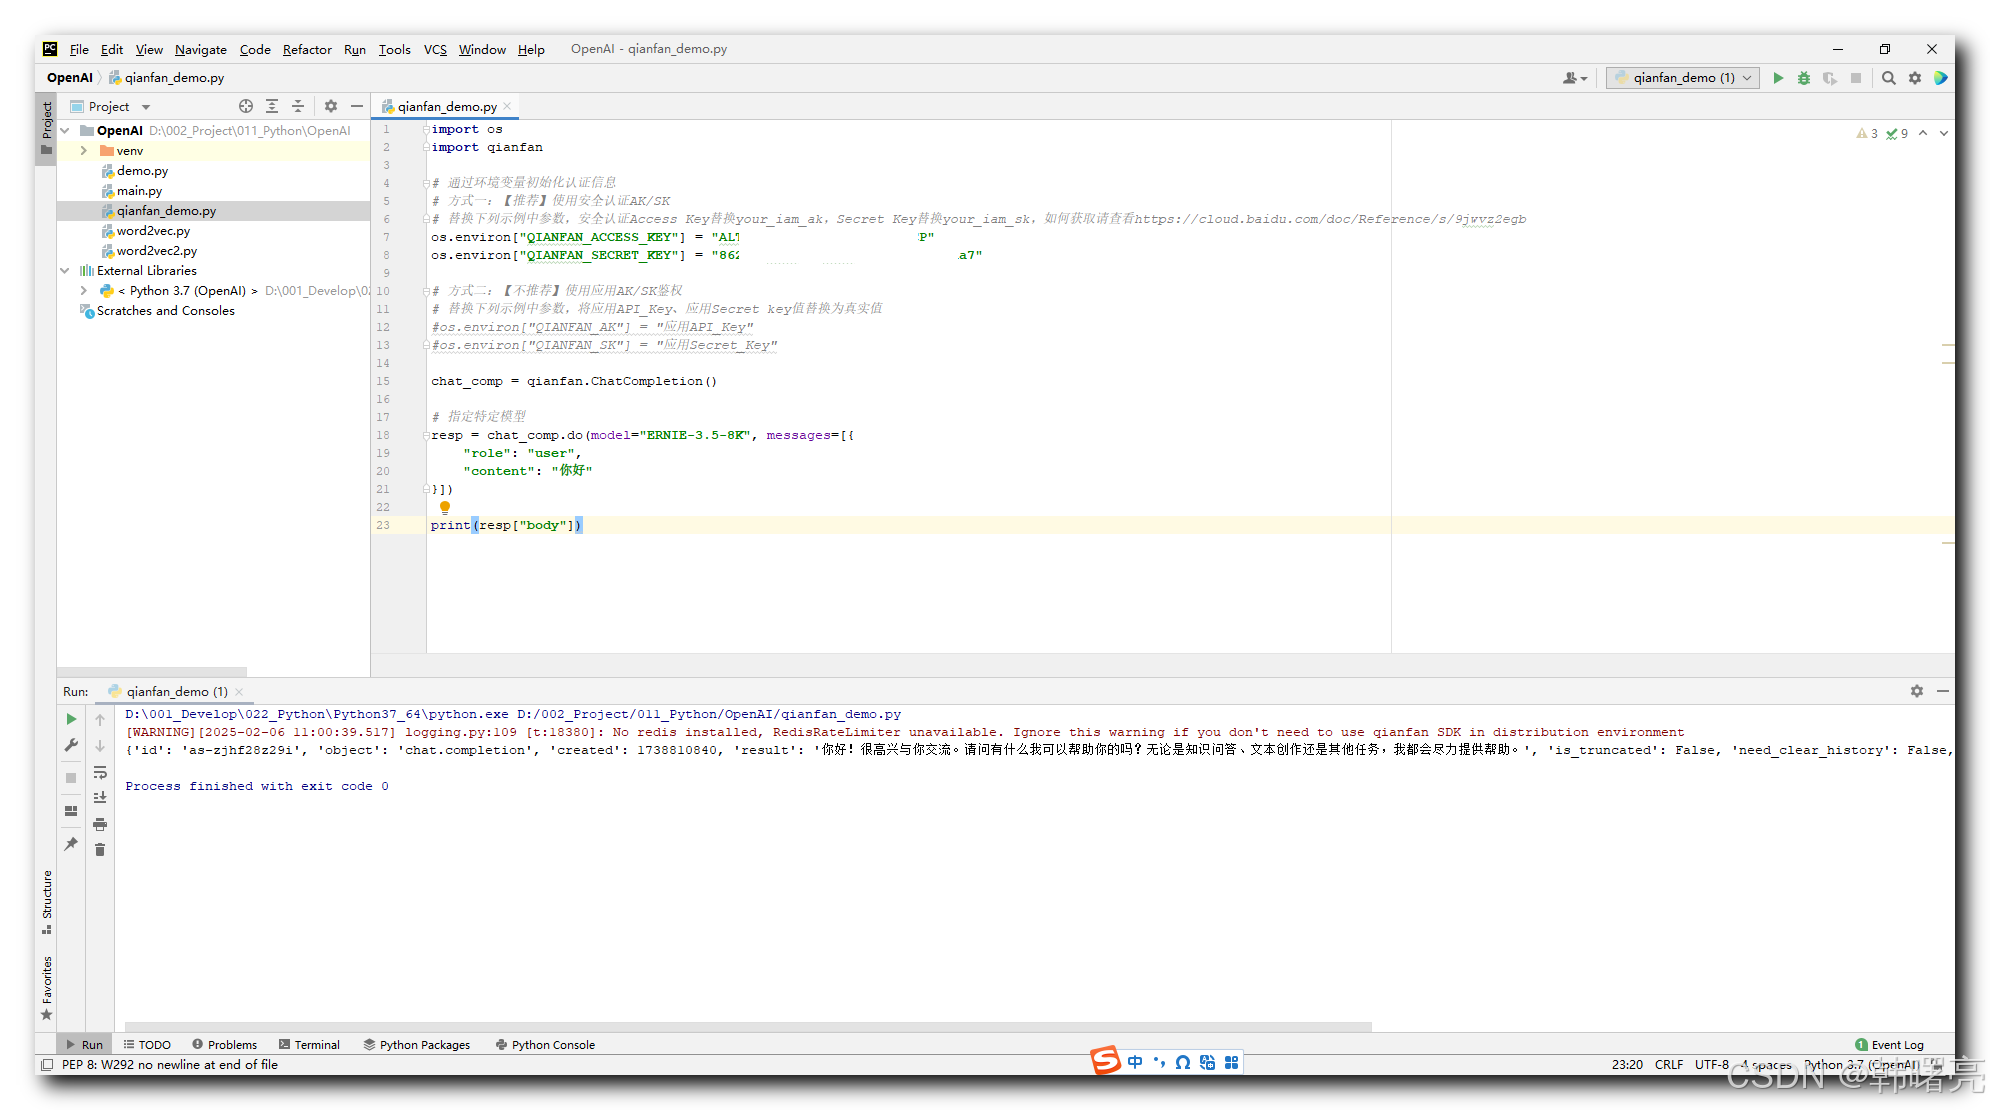1990x1110 pixels.
Task: Click the trash icon to clear output
Action: pos(100,850)
